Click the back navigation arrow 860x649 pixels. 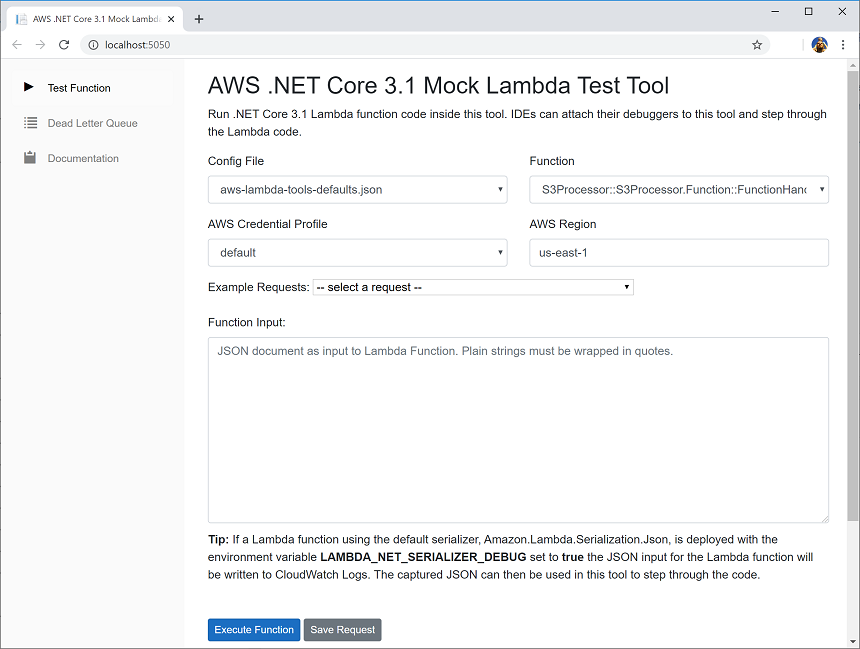[x=16, y=44]
